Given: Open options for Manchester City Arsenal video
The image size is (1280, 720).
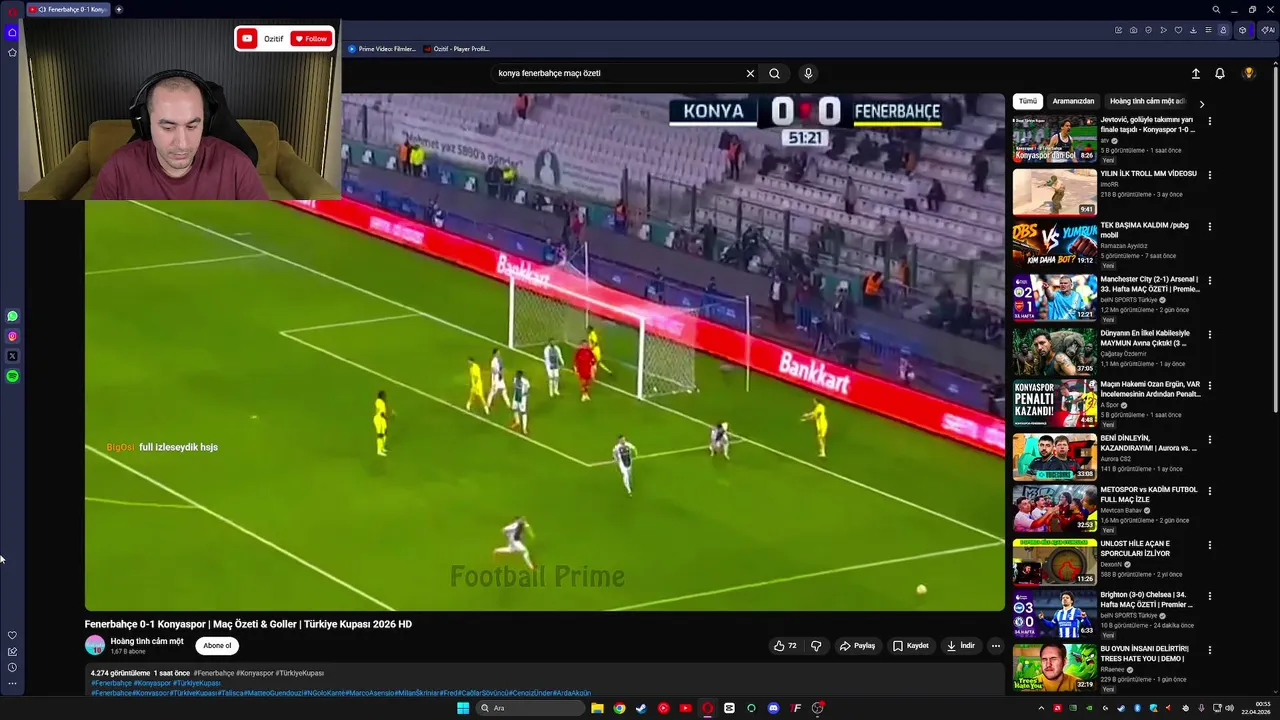Looking at the screenshot, I should (x=1209, y=281).
